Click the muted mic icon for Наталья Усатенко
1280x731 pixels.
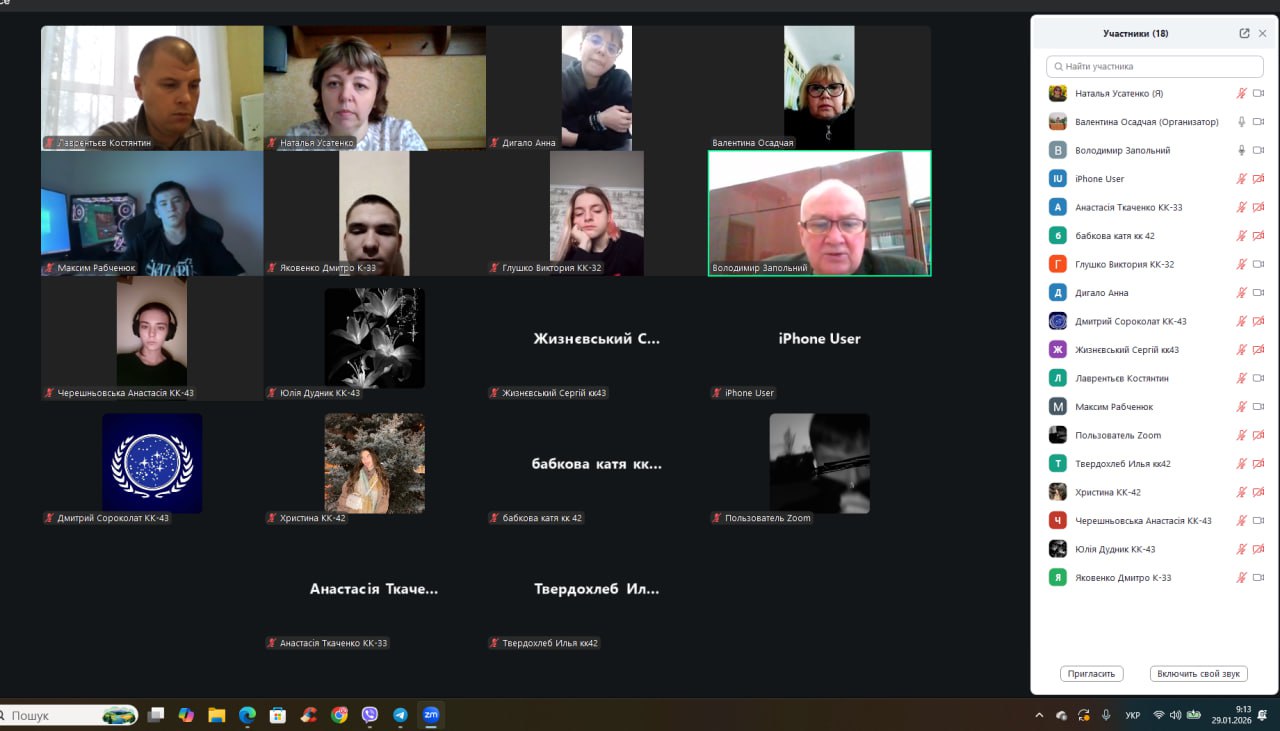(x=1241, y=94)
